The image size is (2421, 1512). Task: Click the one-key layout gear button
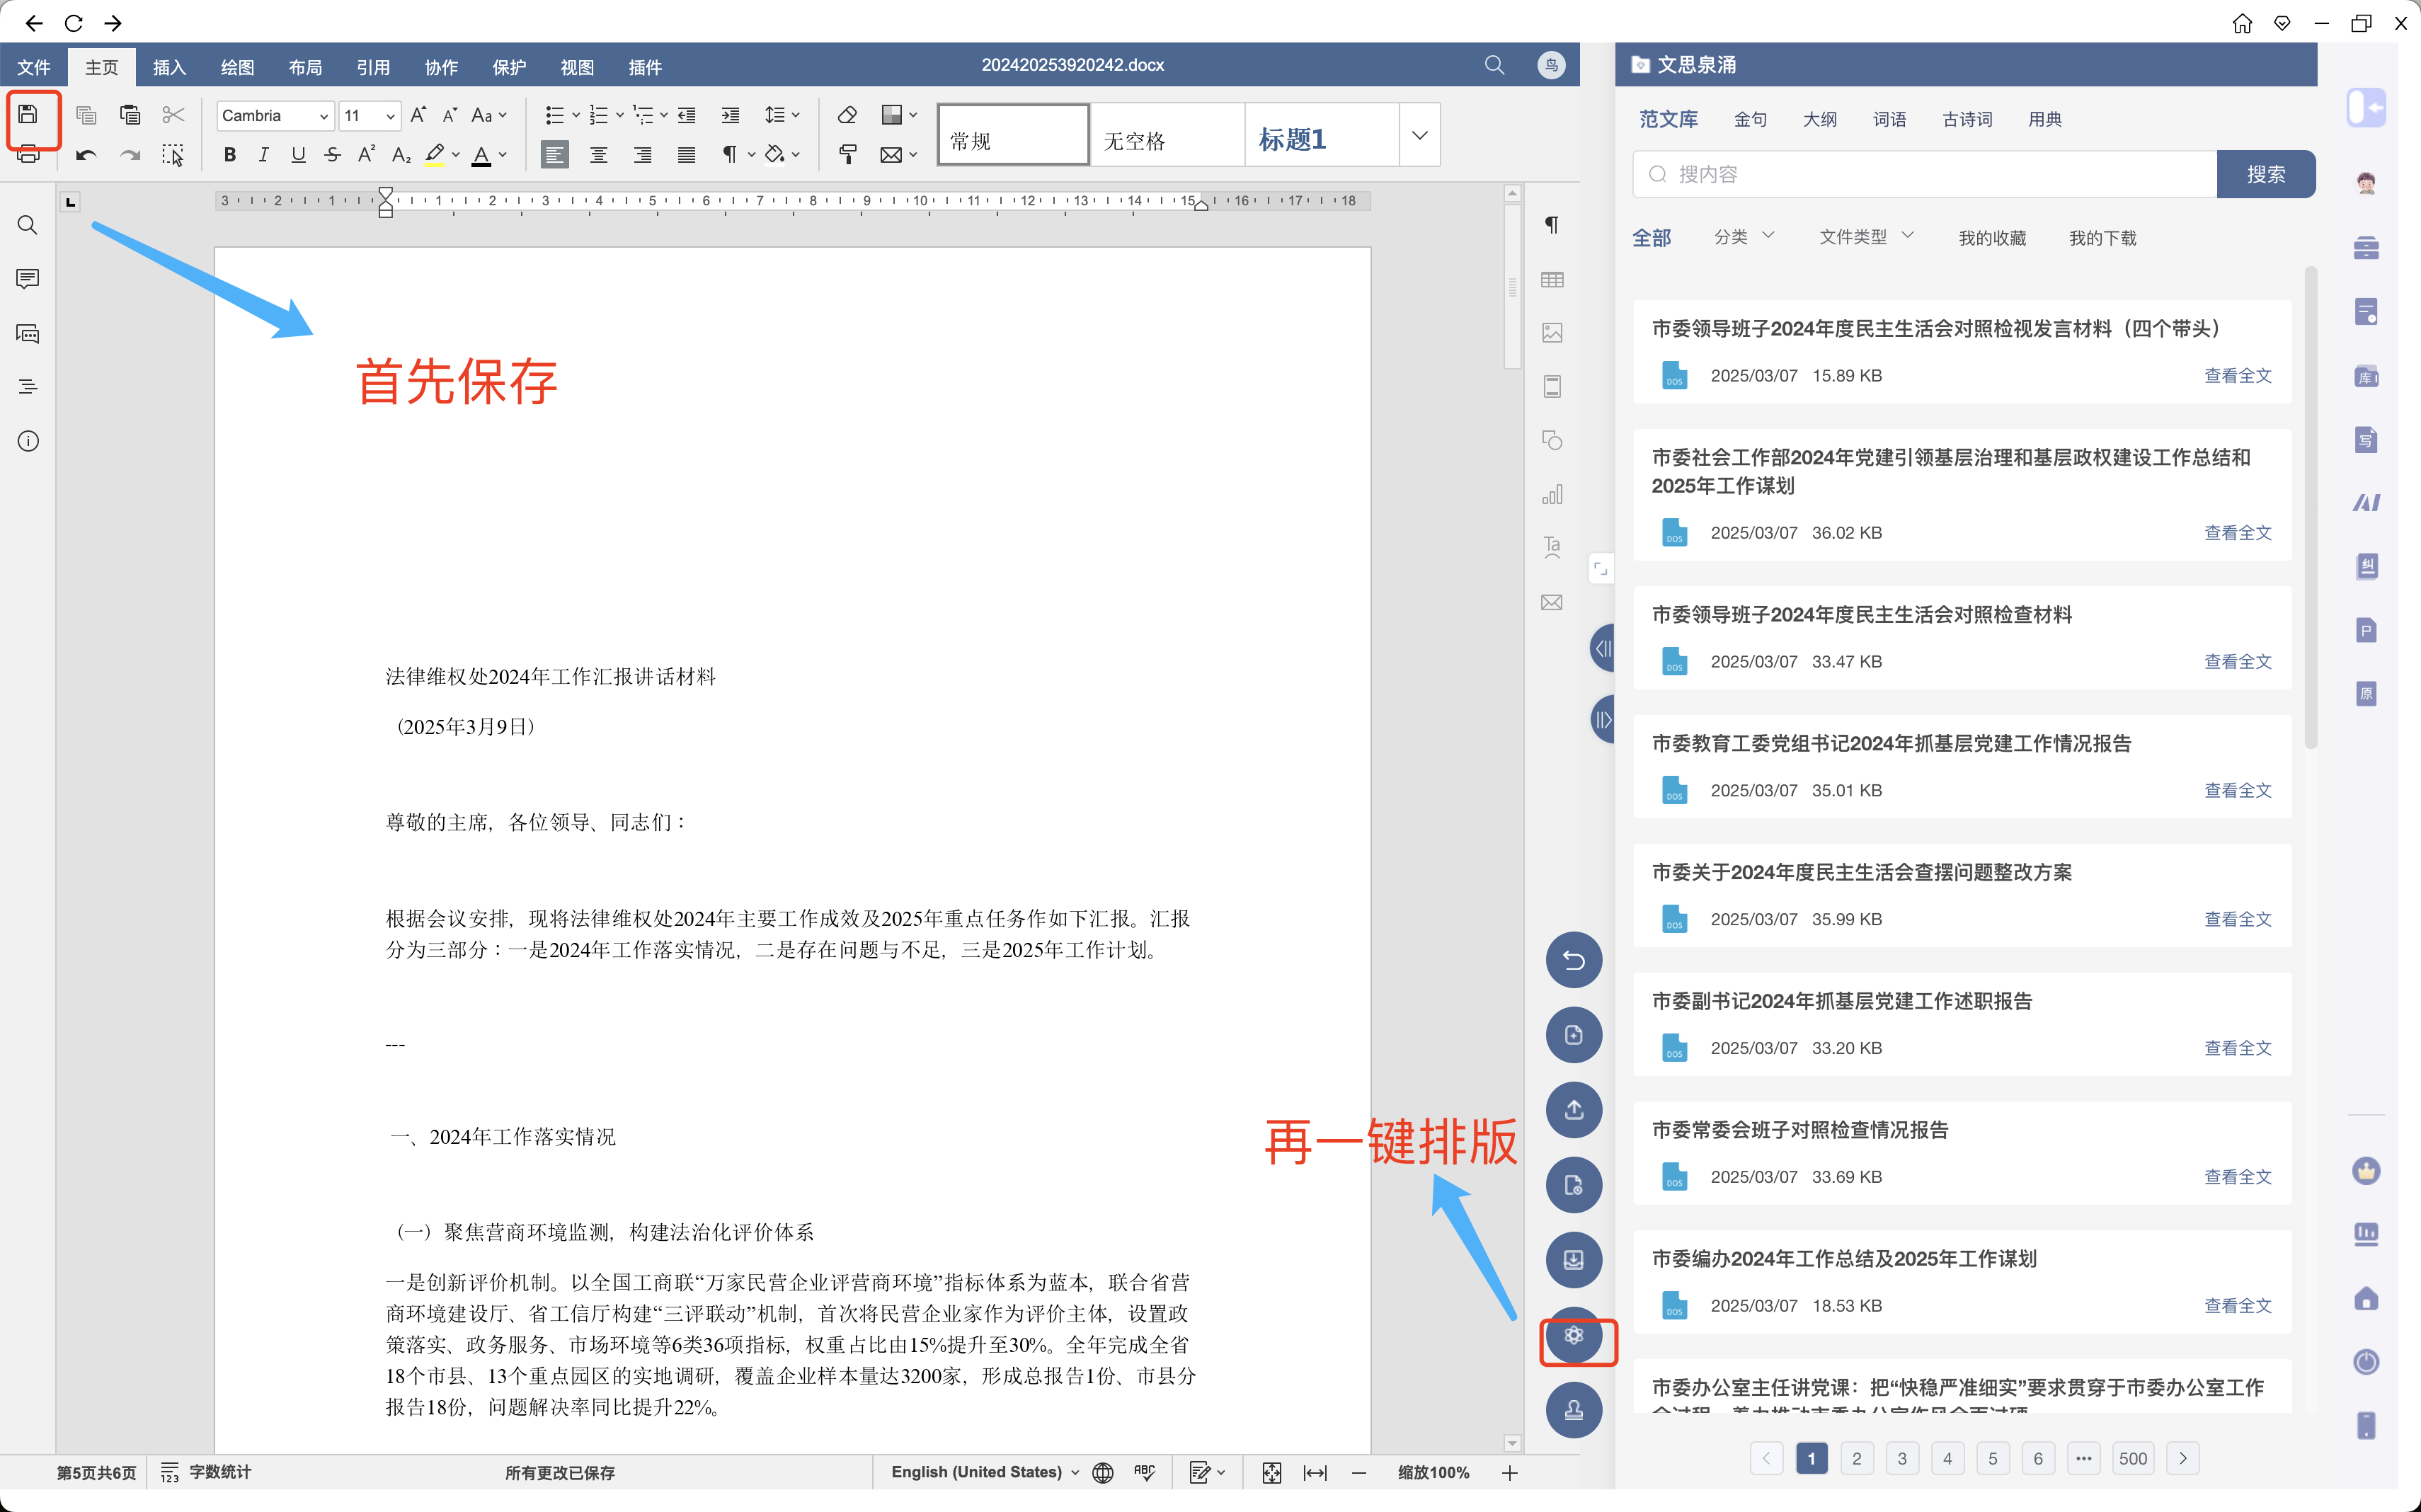click(x=1574, y=1336)
